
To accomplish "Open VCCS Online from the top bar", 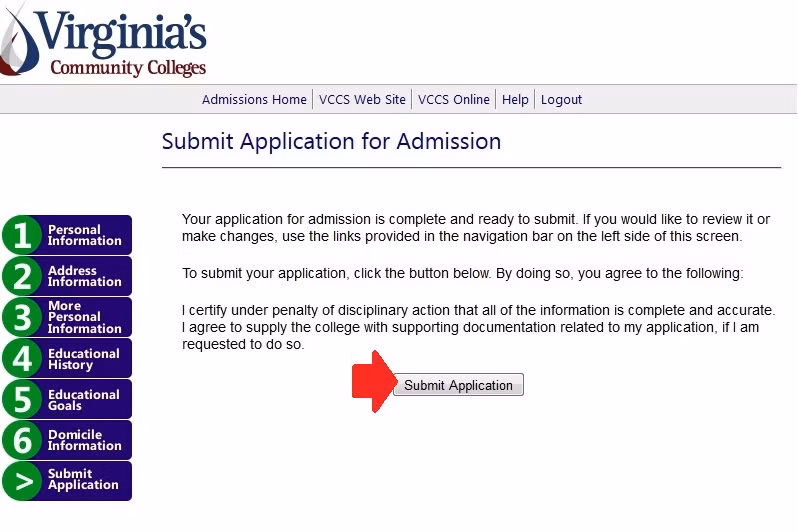I will click(454, 100).
